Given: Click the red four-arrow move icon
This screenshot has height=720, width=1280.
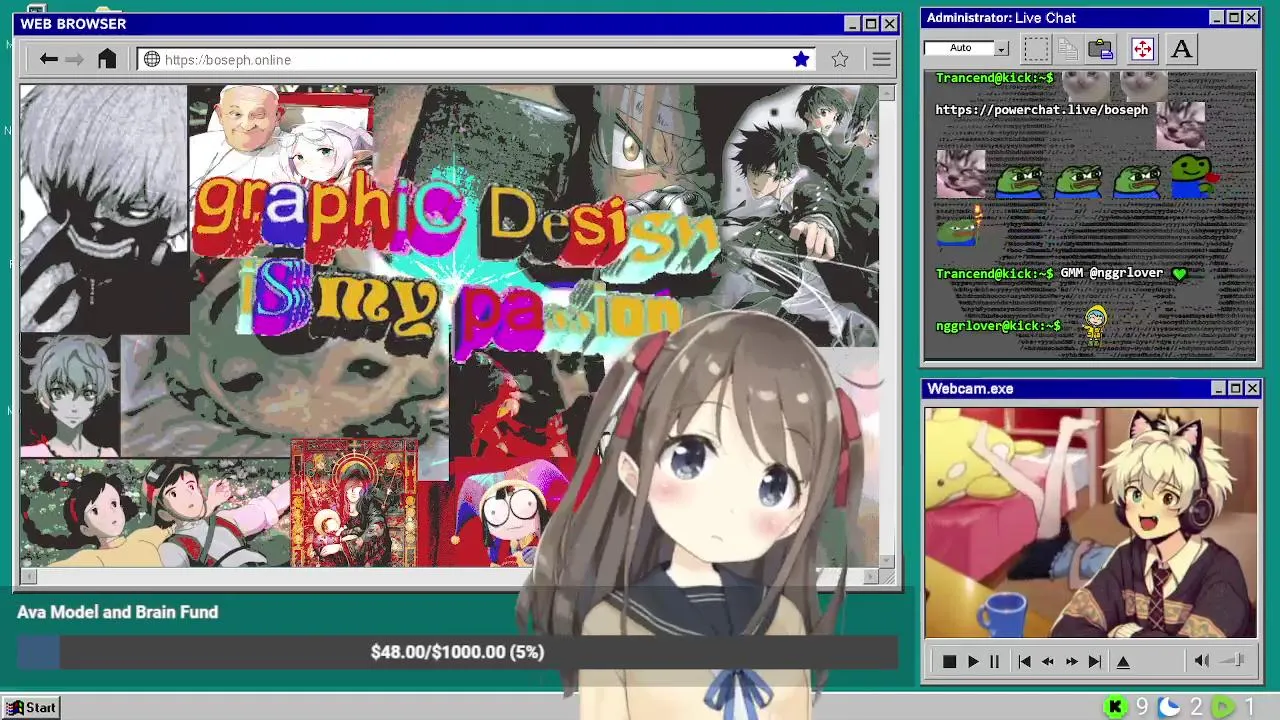Looking at the screenshot, I should click(1142, 48).
